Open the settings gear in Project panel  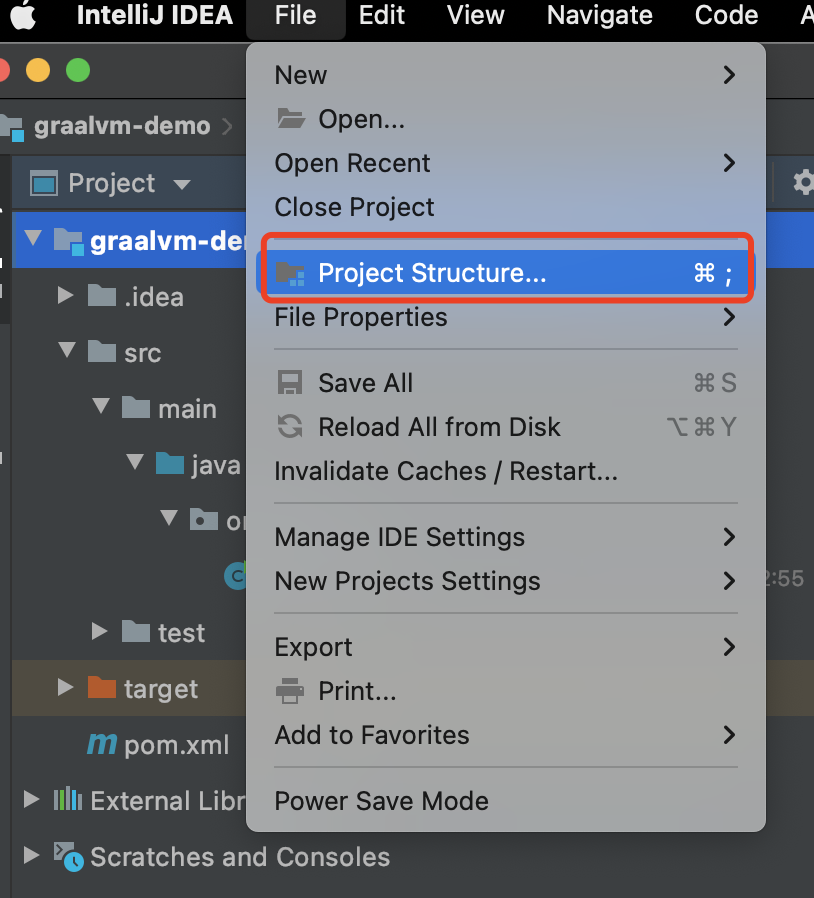click(x=803, y=183)
